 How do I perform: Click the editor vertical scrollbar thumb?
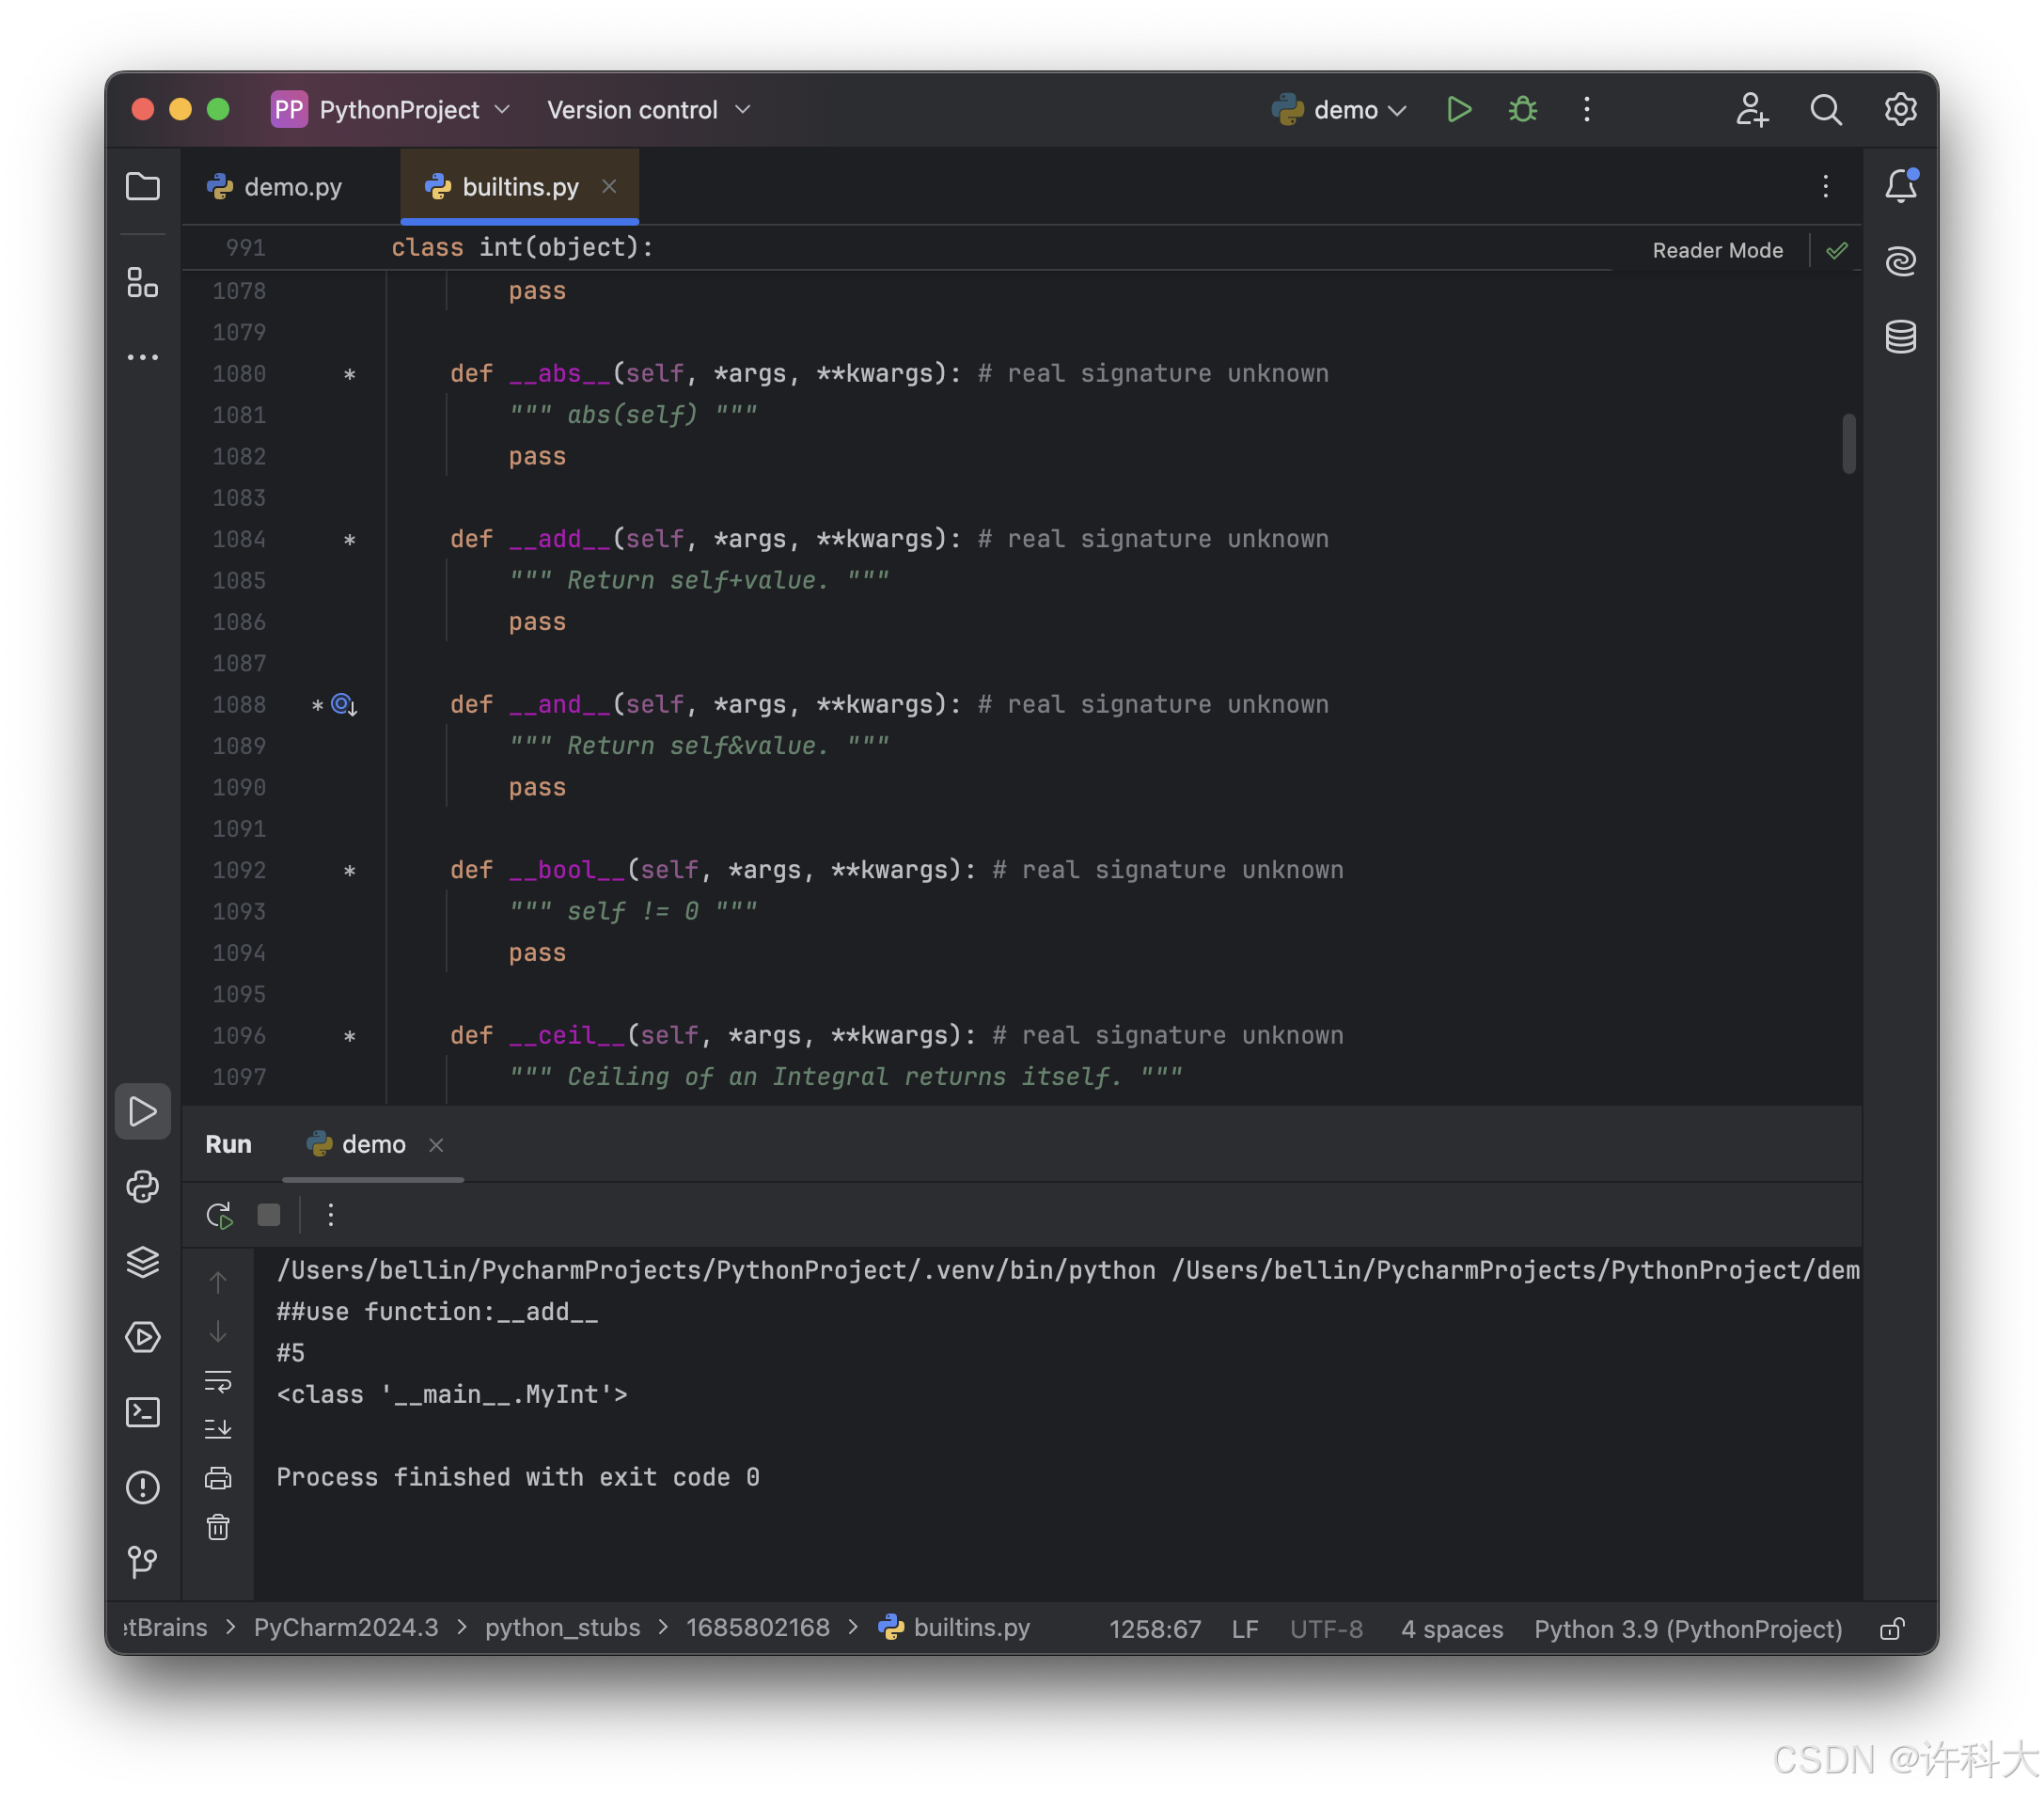click(1848, 443)
